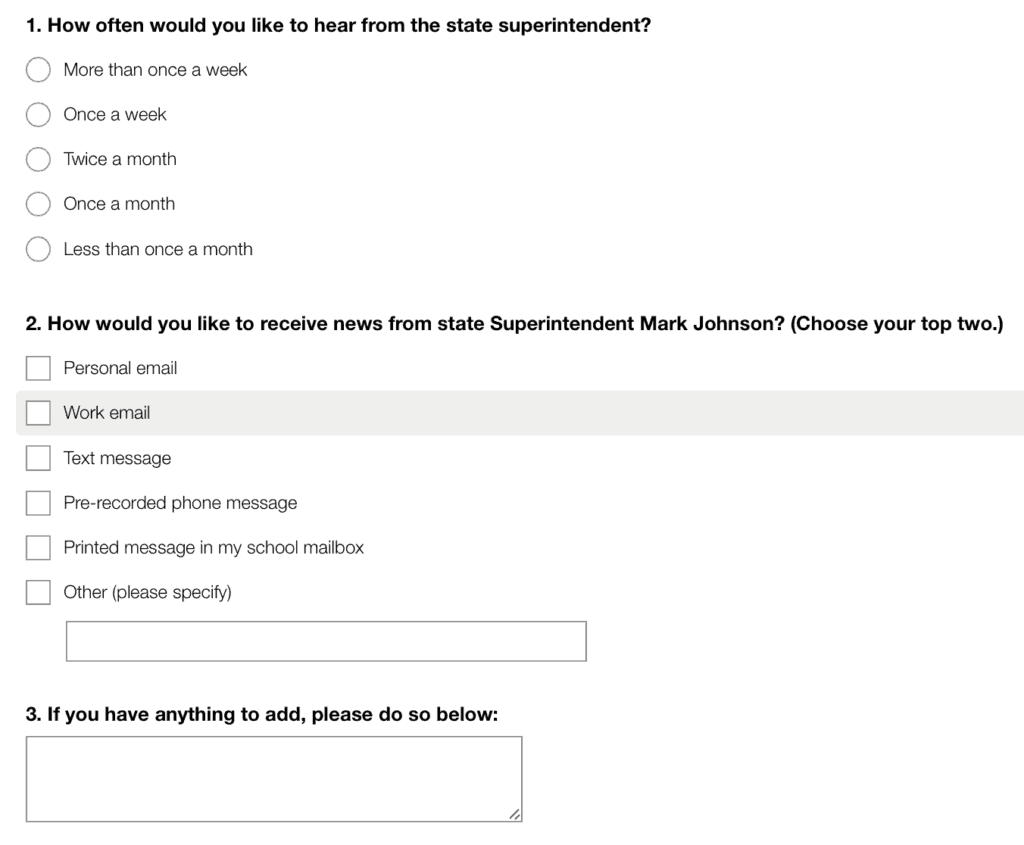
Task: Click the text area resize handle
Action: (x=515, y=814)
